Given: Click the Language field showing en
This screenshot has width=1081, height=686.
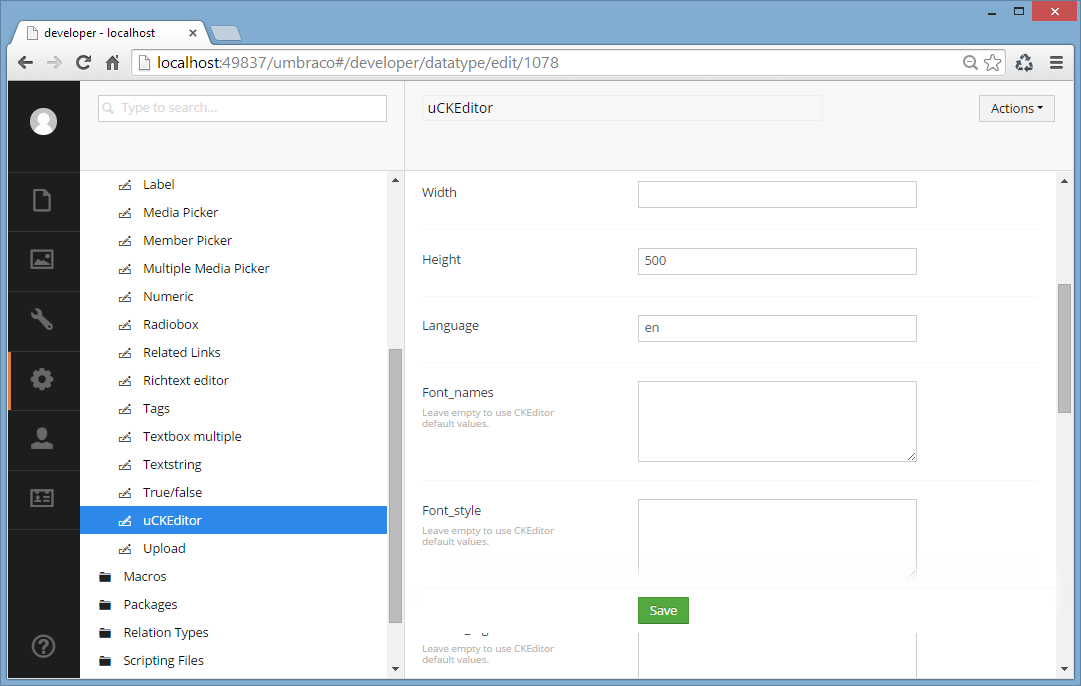Looking at the screenshot, I should [x=777, y=328].
